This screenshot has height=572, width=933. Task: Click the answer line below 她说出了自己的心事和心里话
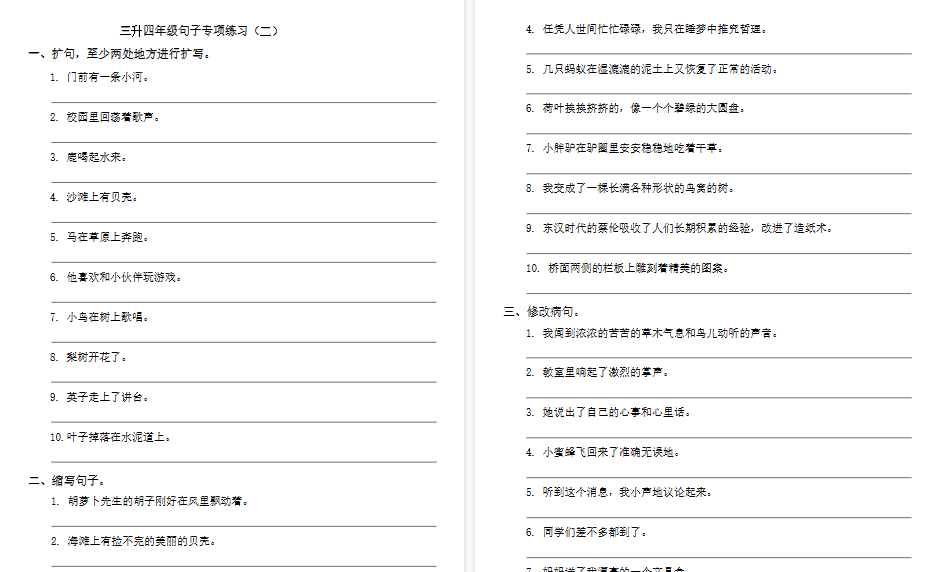pos(719,437)
